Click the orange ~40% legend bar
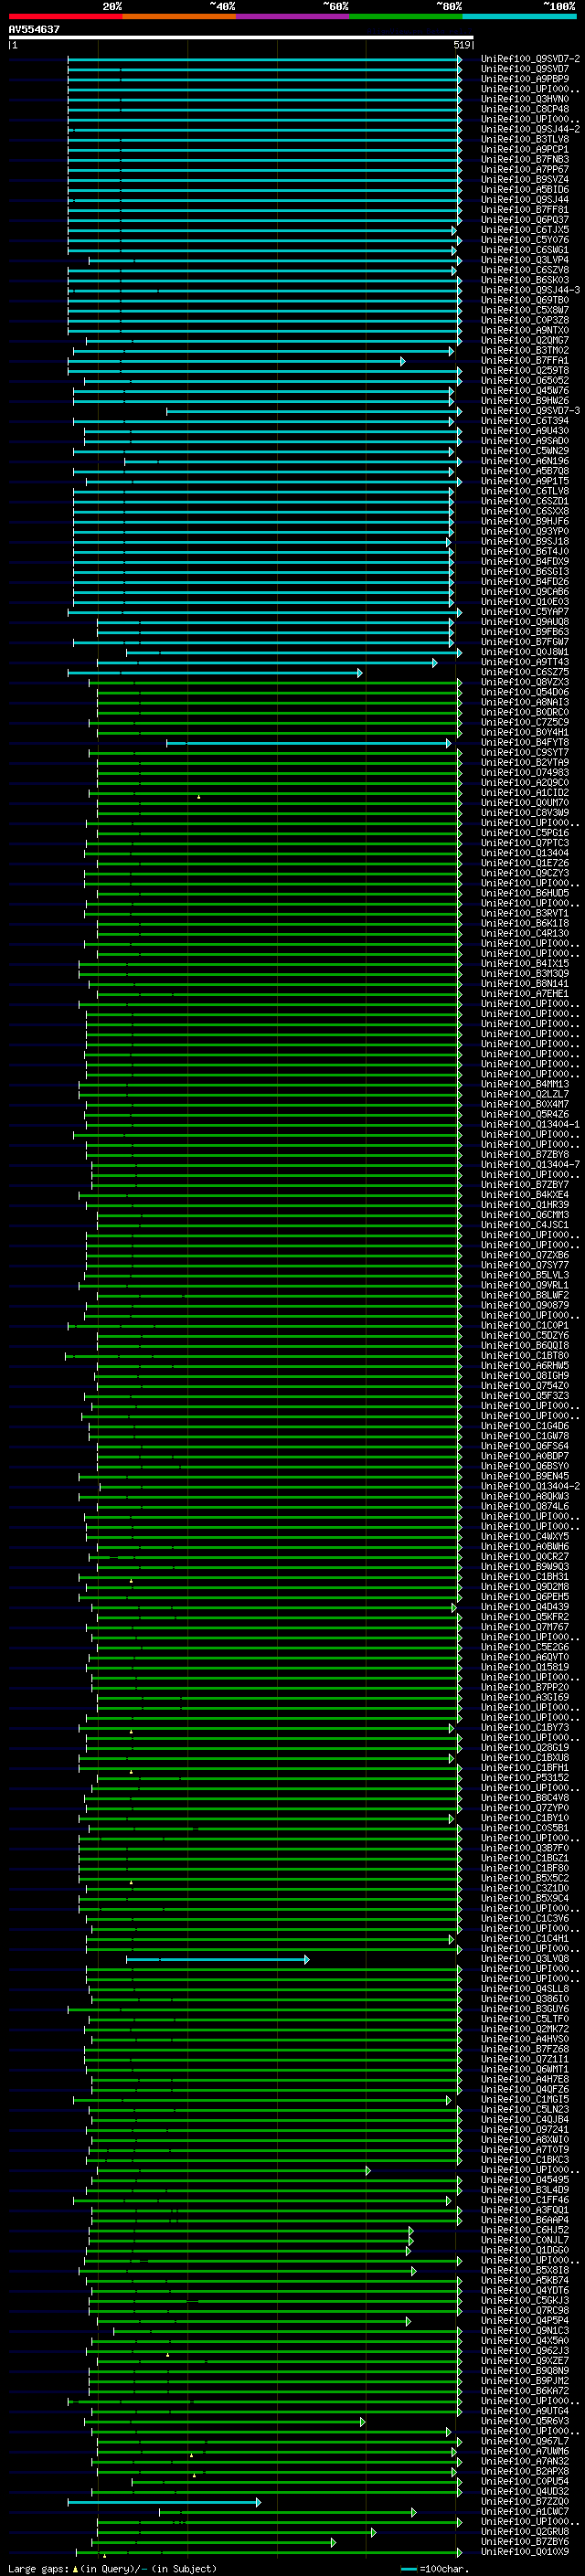 coord(179,16)
